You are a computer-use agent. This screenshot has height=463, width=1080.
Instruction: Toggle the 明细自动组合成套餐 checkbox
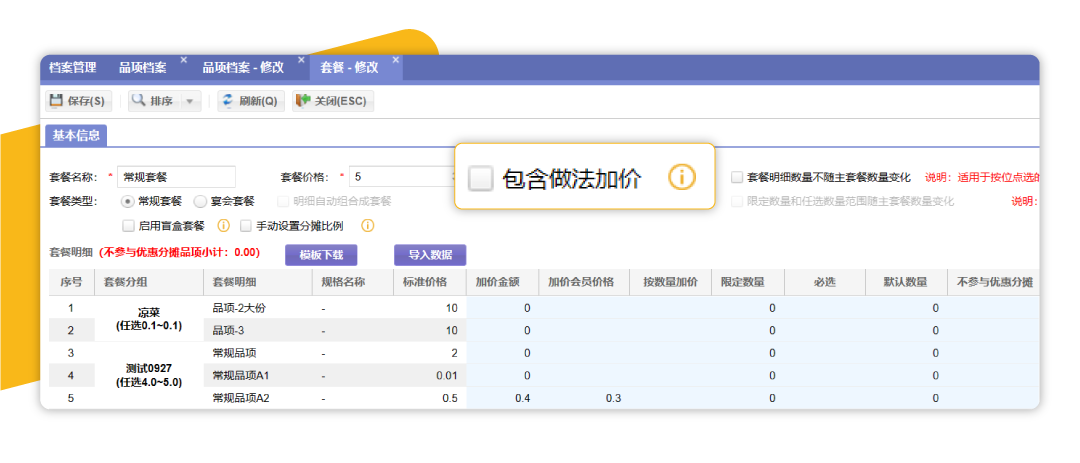(283, 202)
